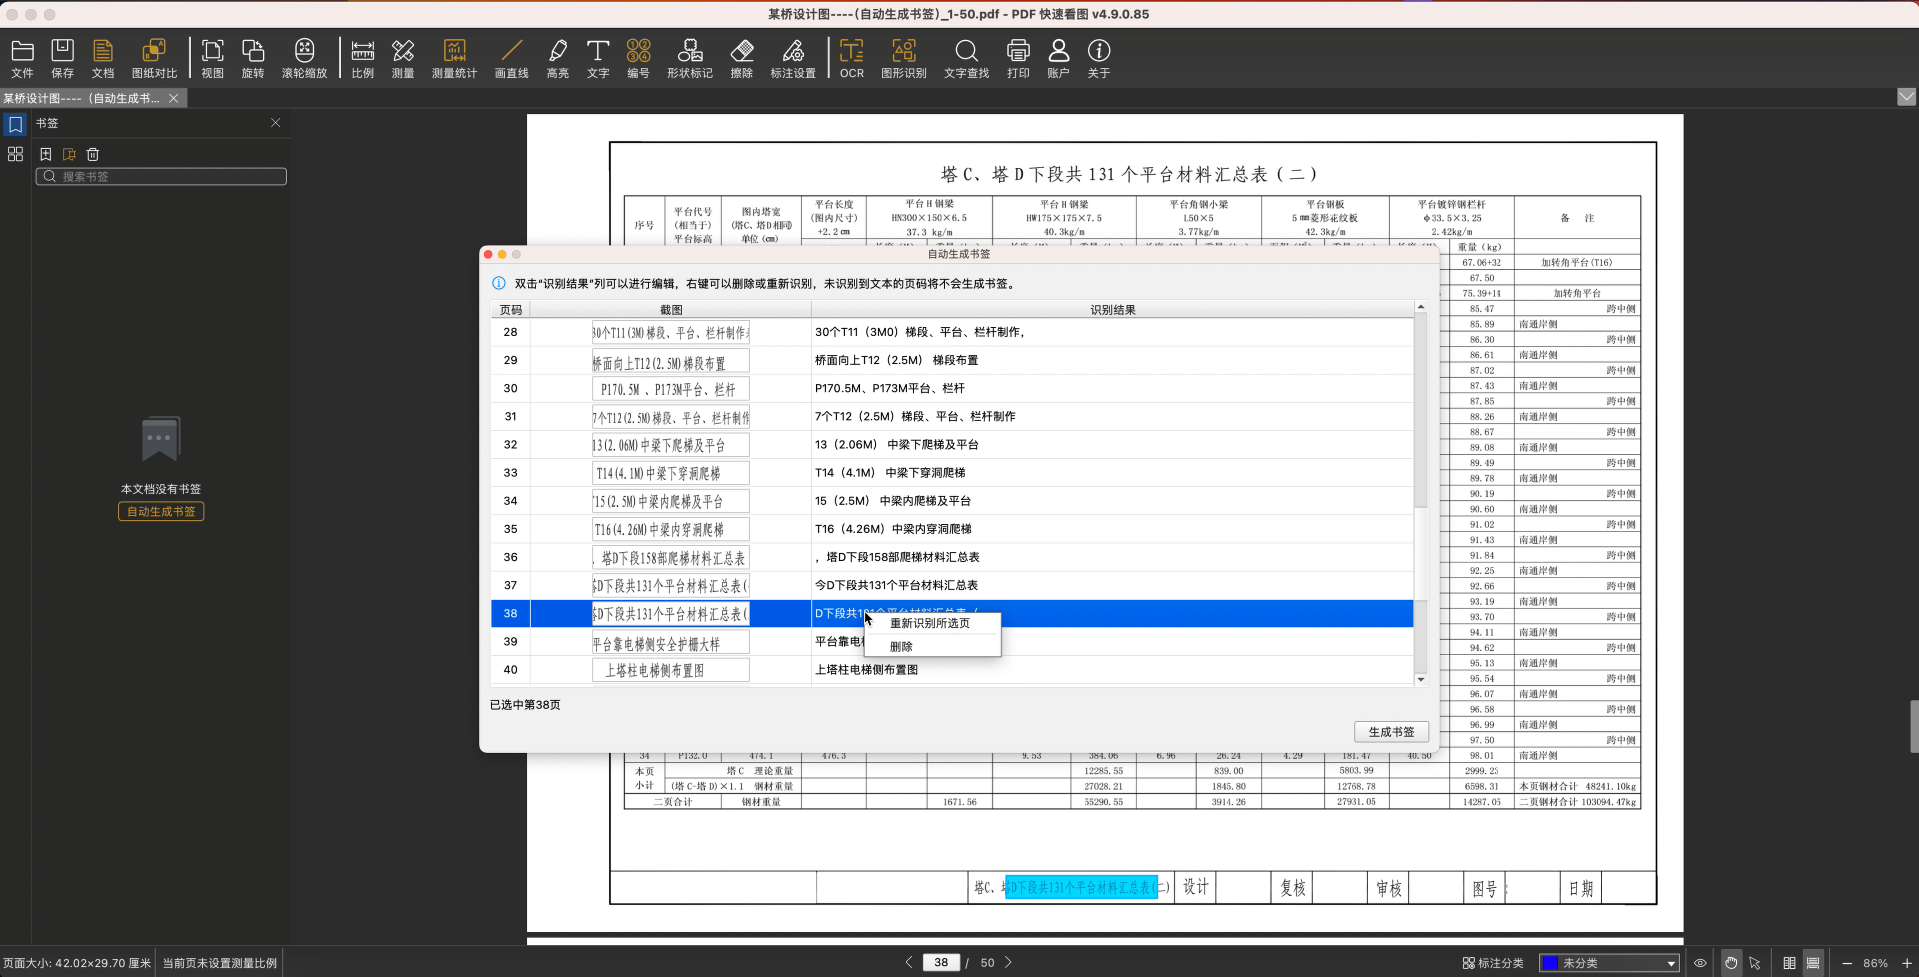Viewport: 1919px width, 977px height.
Task: Click the 生成书签 button
Action: coord(1391,732)
